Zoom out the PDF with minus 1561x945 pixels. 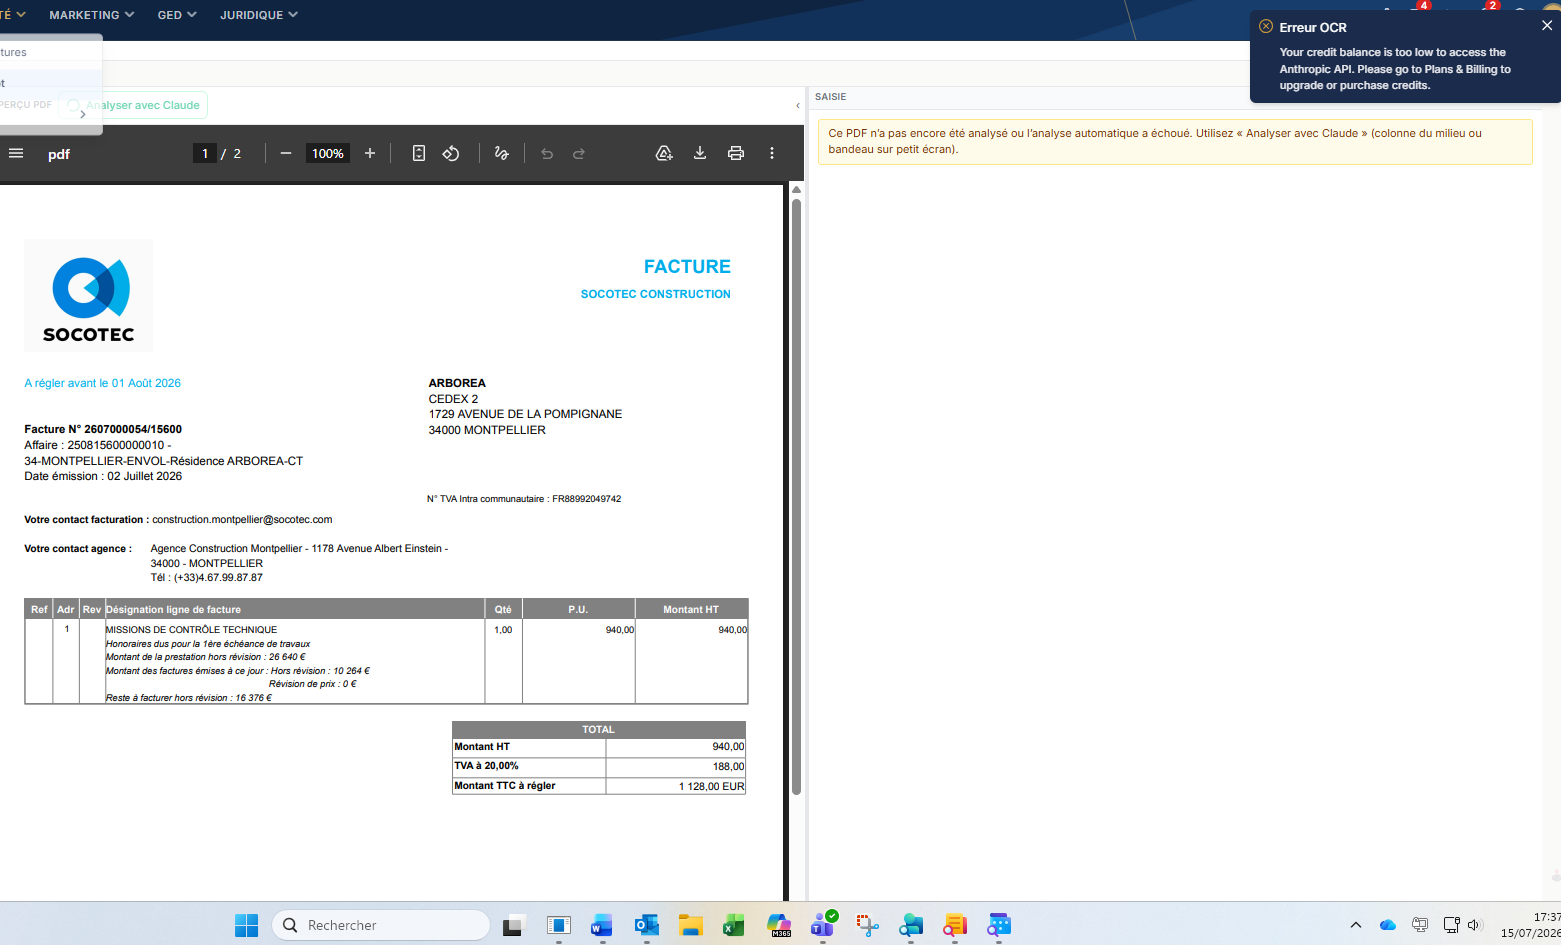pos(286,153)
